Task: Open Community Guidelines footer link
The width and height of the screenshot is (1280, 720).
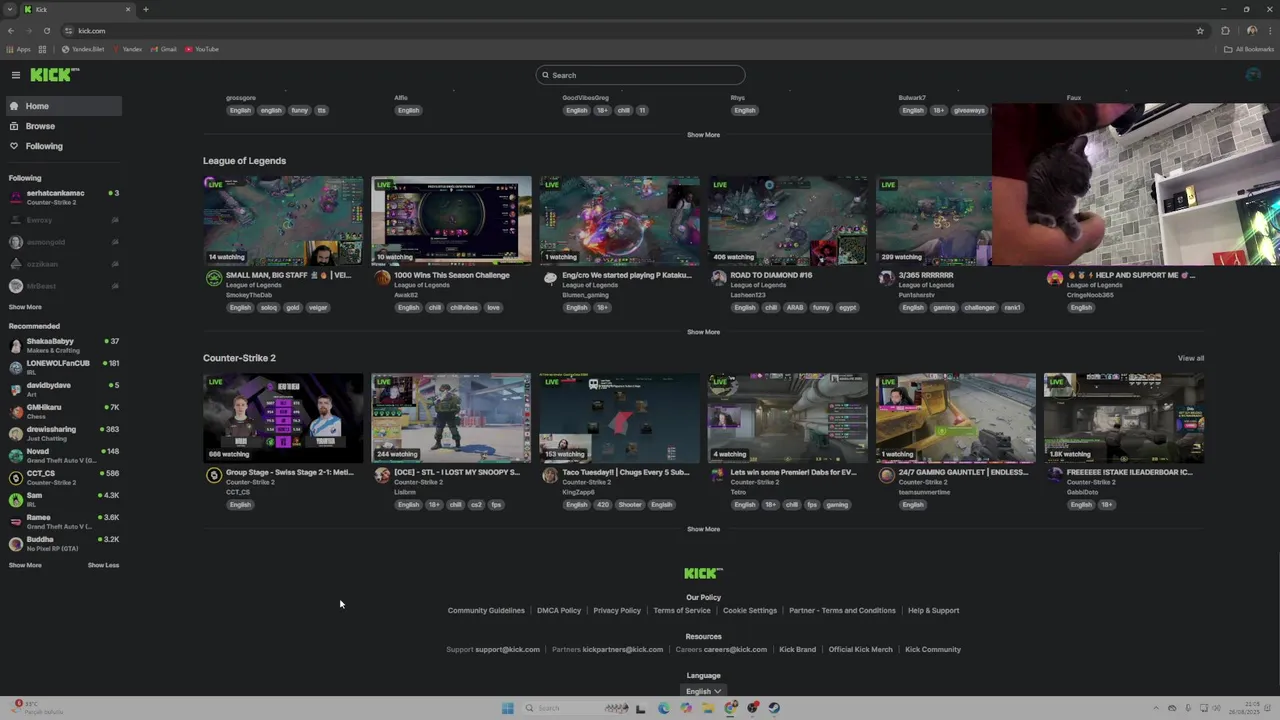Action: point(486,610)
